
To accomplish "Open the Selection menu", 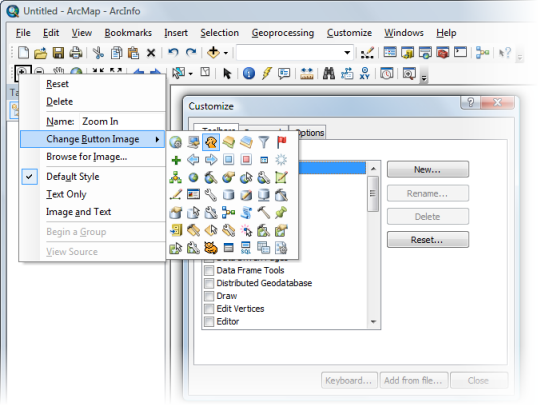I will tap(220, 33).
